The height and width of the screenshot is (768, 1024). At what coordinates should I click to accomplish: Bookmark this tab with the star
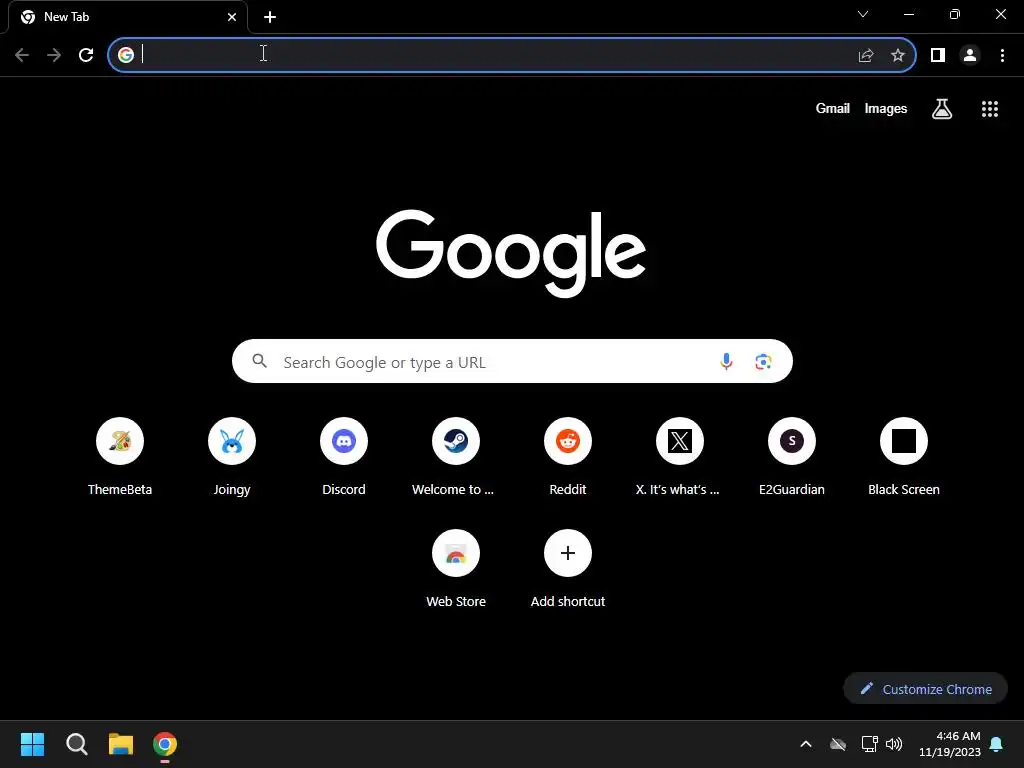click(898, 55)
